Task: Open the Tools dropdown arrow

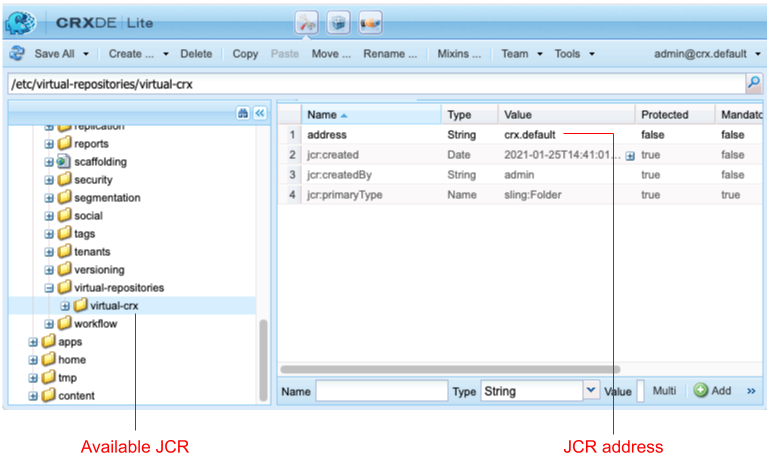Action: (592, 54)
